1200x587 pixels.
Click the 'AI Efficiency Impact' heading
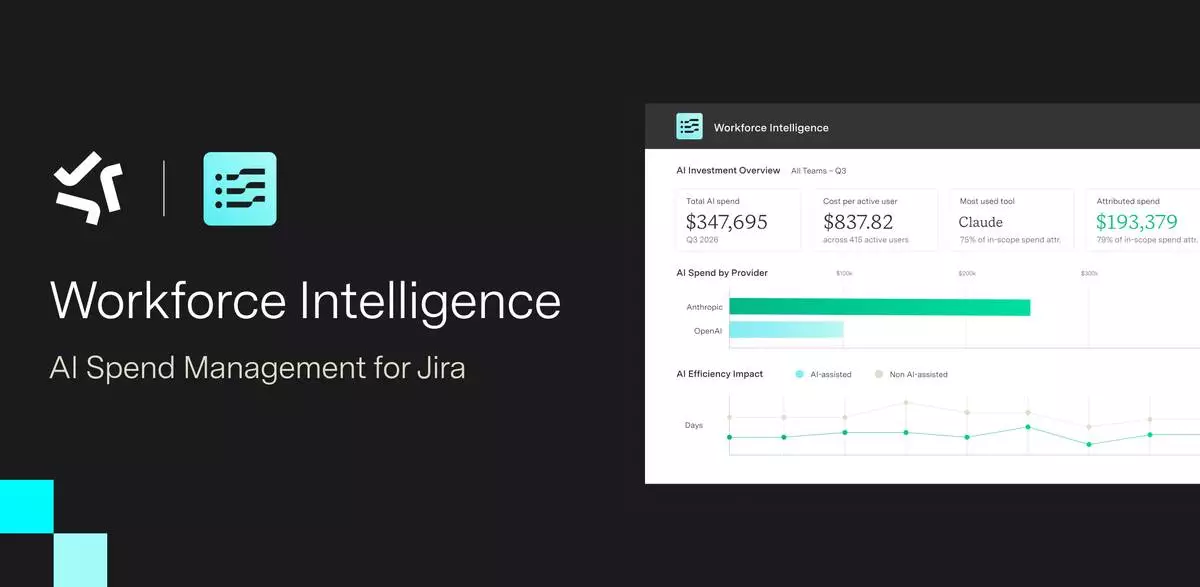point(719,374)
